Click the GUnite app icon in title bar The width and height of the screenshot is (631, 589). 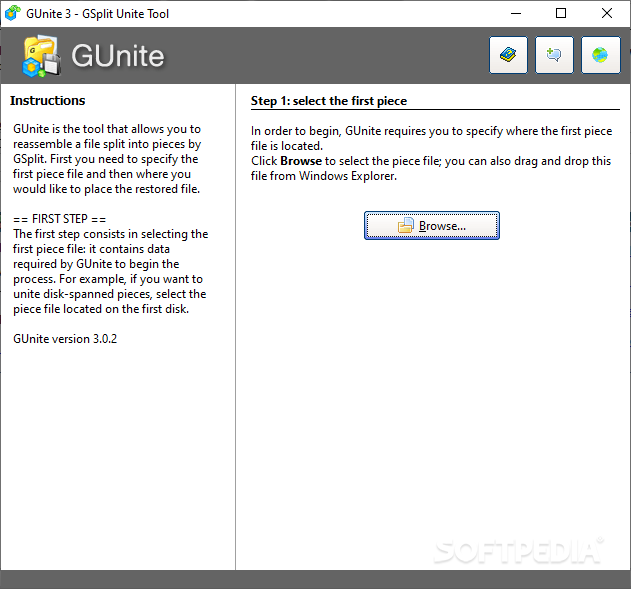[x=13, y=13]
